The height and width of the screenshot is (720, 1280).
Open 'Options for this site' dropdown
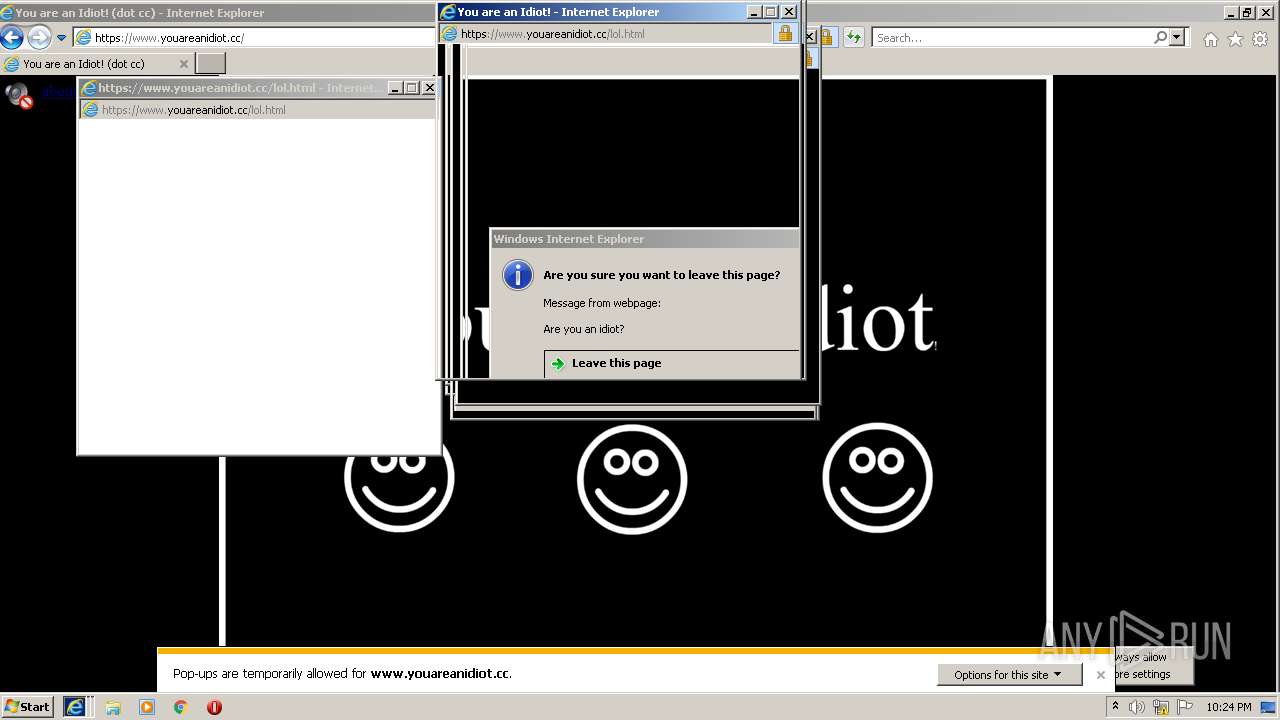click(1009, 675)
